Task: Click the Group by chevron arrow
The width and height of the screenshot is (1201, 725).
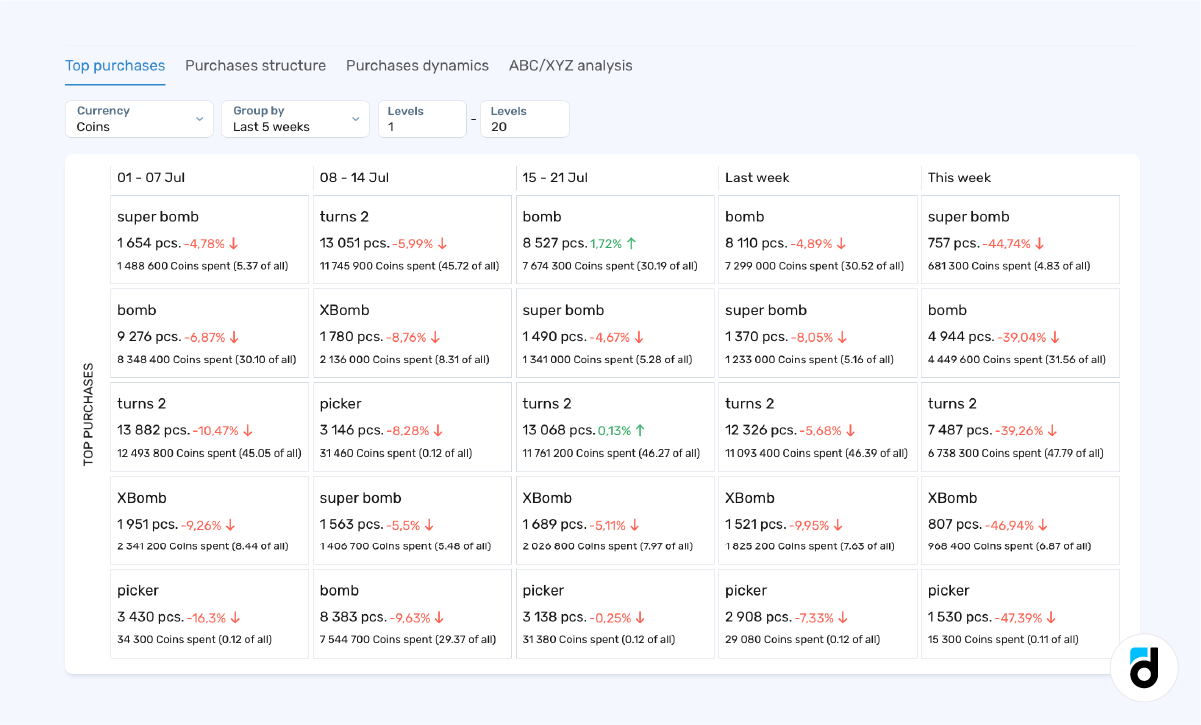Action: [355, 119]
